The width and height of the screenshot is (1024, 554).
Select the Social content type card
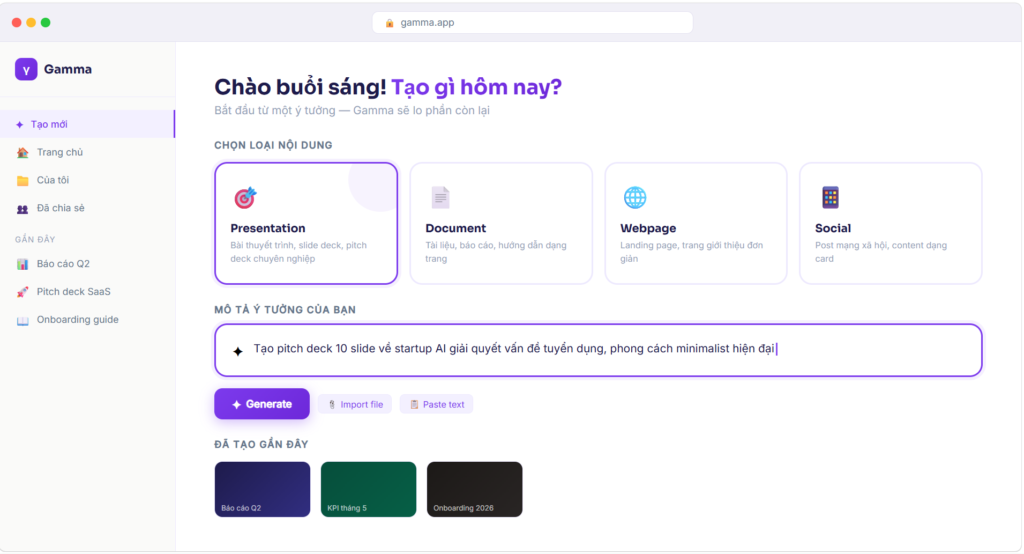pyautogui.click(x=891, y=223)
